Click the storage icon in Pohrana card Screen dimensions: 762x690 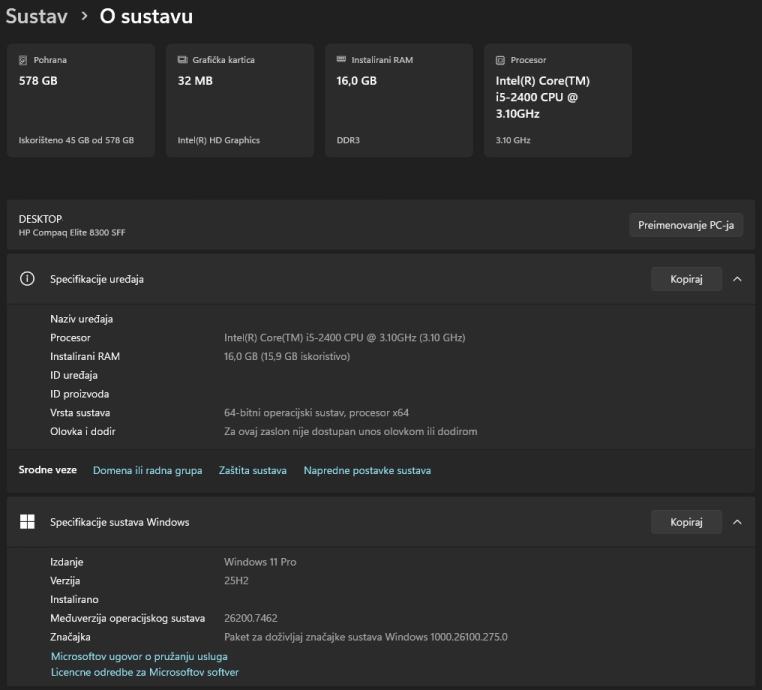pyautogui.click(x=23, y=60)
